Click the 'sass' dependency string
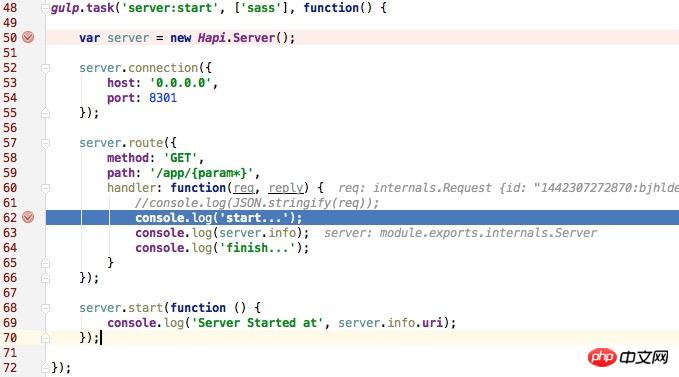This screenshot has height=377, width=679. (x=261, y=8)
